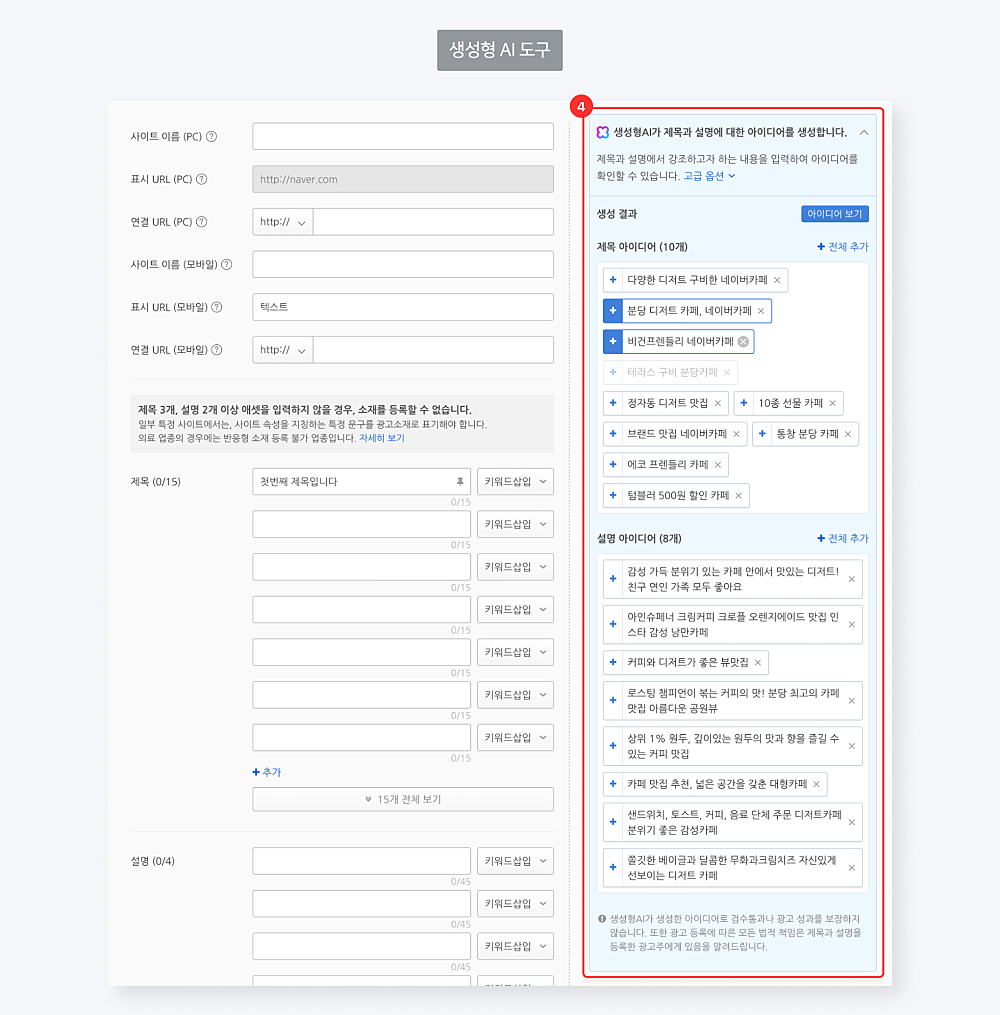Image resolution: width=1000 pixels, height=1015 pixels.
Task: Remove description idea 로스팅 챔피언이 볶는 커피
Action: point(852,701)
